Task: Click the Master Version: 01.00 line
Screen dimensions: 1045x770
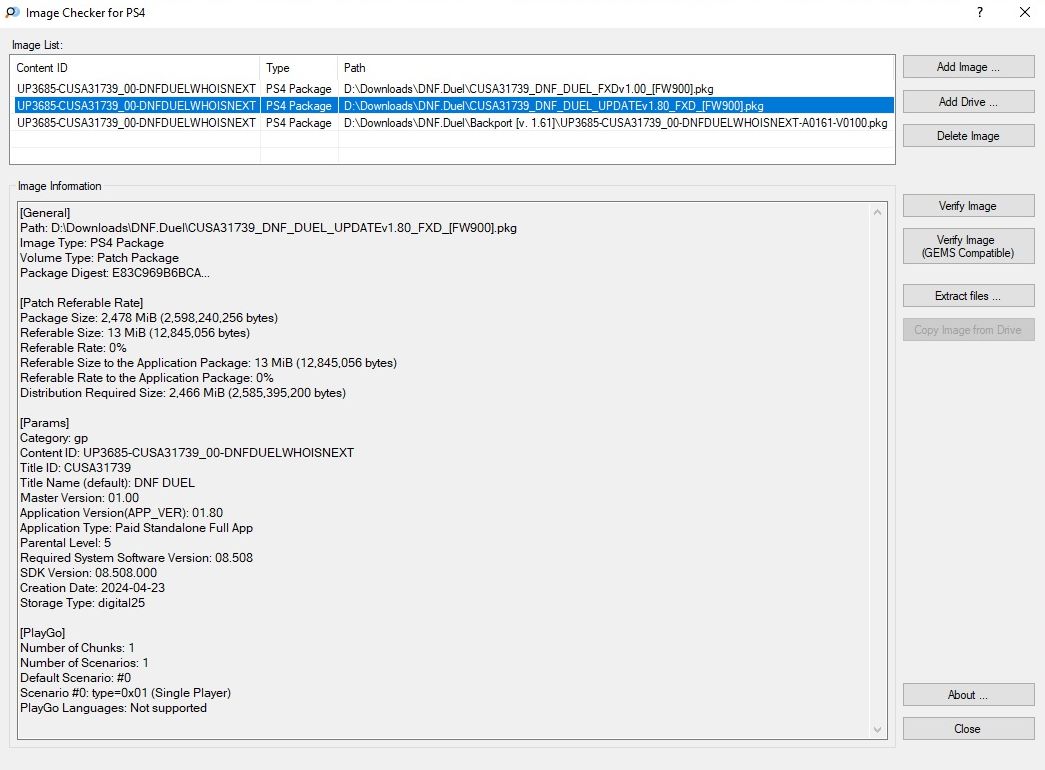Action: (x=79, y=498)
